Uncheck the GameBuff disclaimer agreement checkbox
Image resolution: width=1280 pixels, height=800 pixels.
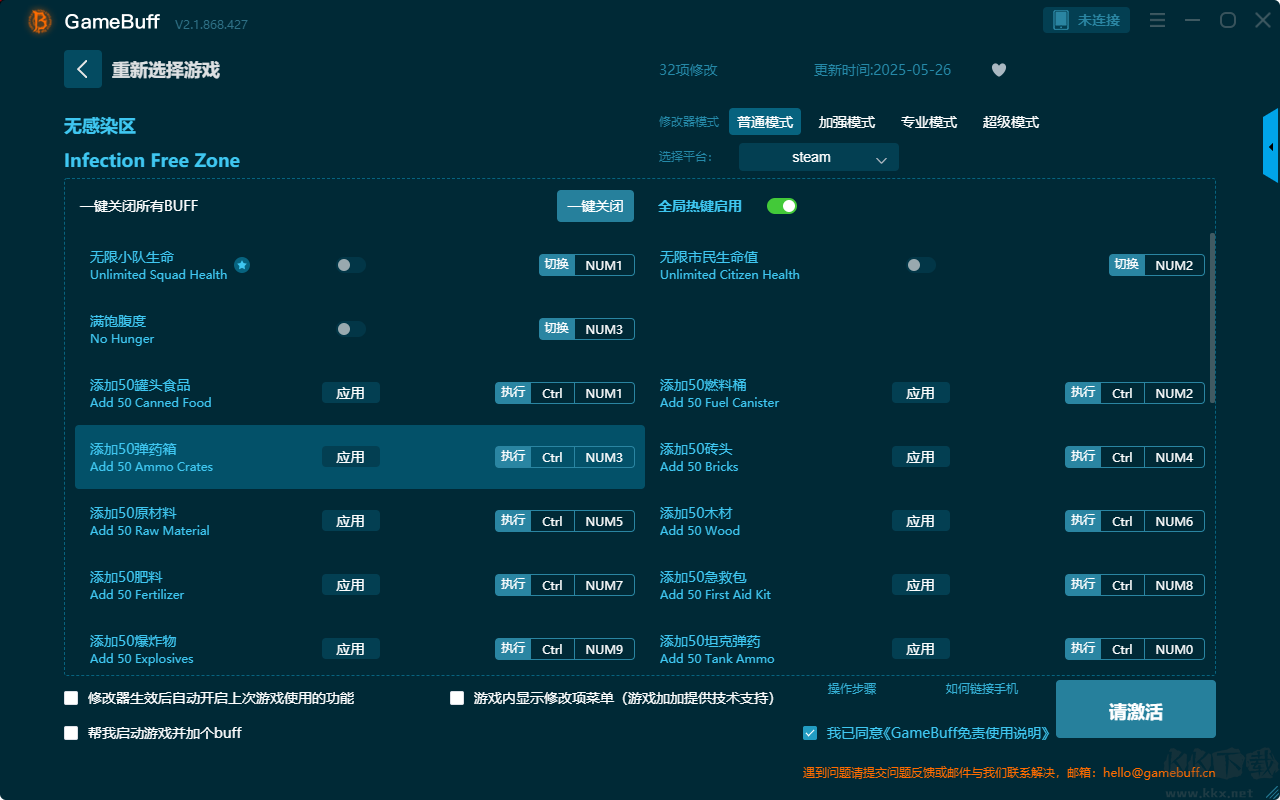(x=810, y=733)
